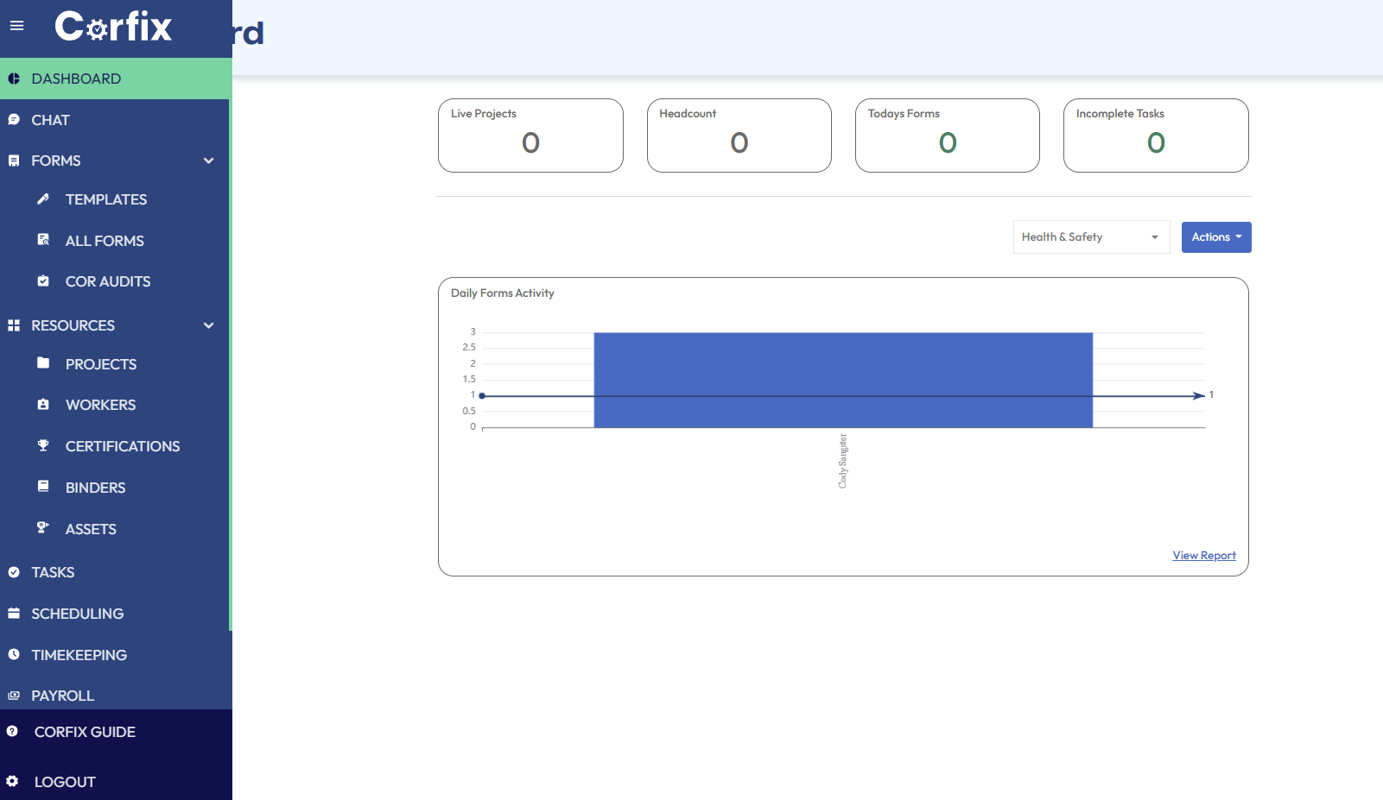Click the Chat speech bubble icon
The image size is (1383, 800).
click(14, 120)
